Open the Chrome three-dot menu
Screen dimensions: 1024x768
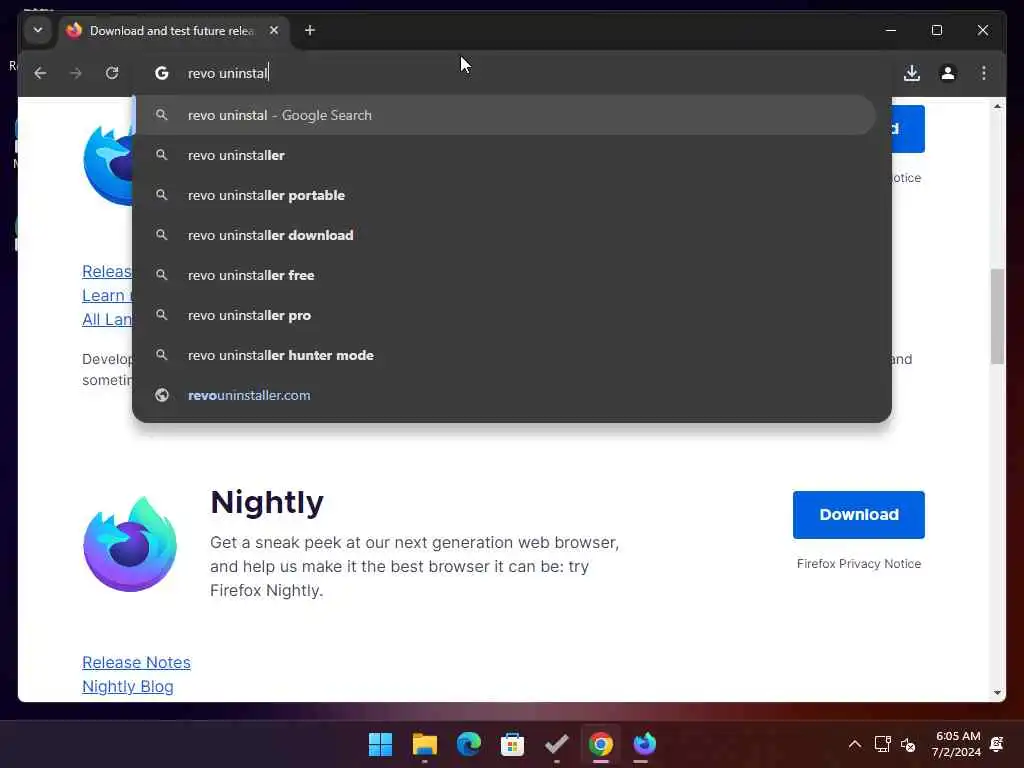[x=984, y=73]
